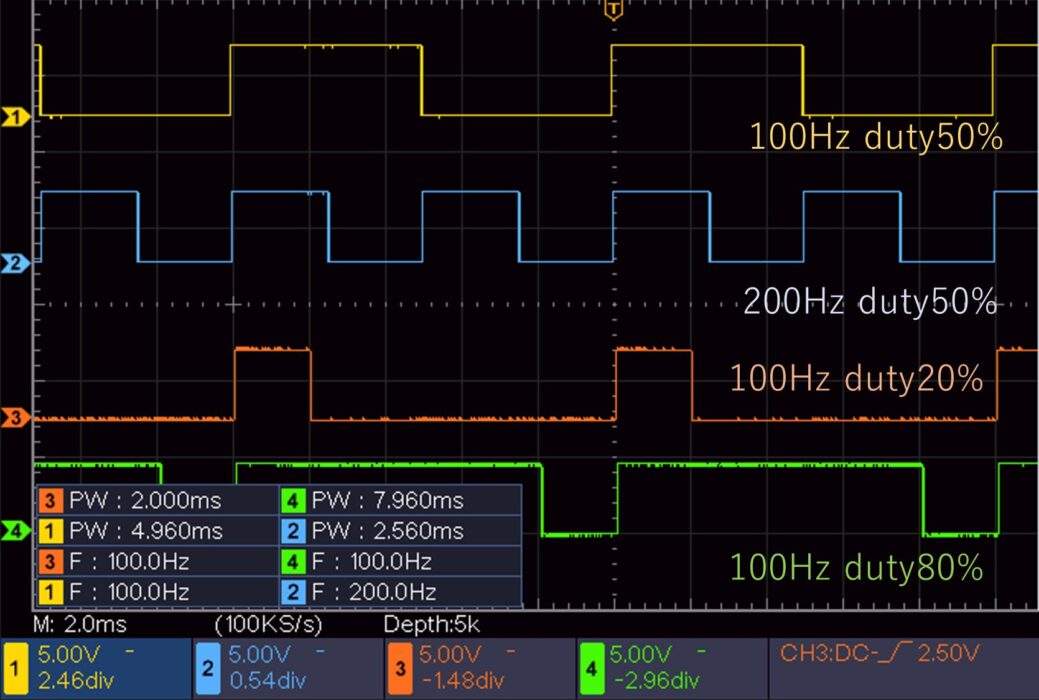Screen dimensions: 1039x700
Task: Click the CH1 PW measurement badge
Action: tap(50, 531)
